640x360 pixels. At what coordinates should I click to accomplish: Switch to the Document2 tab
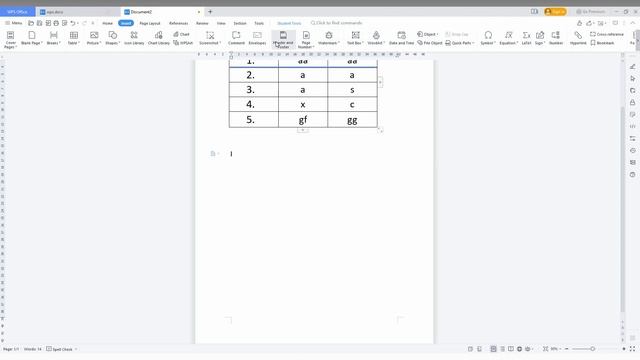tap(162, 12)
